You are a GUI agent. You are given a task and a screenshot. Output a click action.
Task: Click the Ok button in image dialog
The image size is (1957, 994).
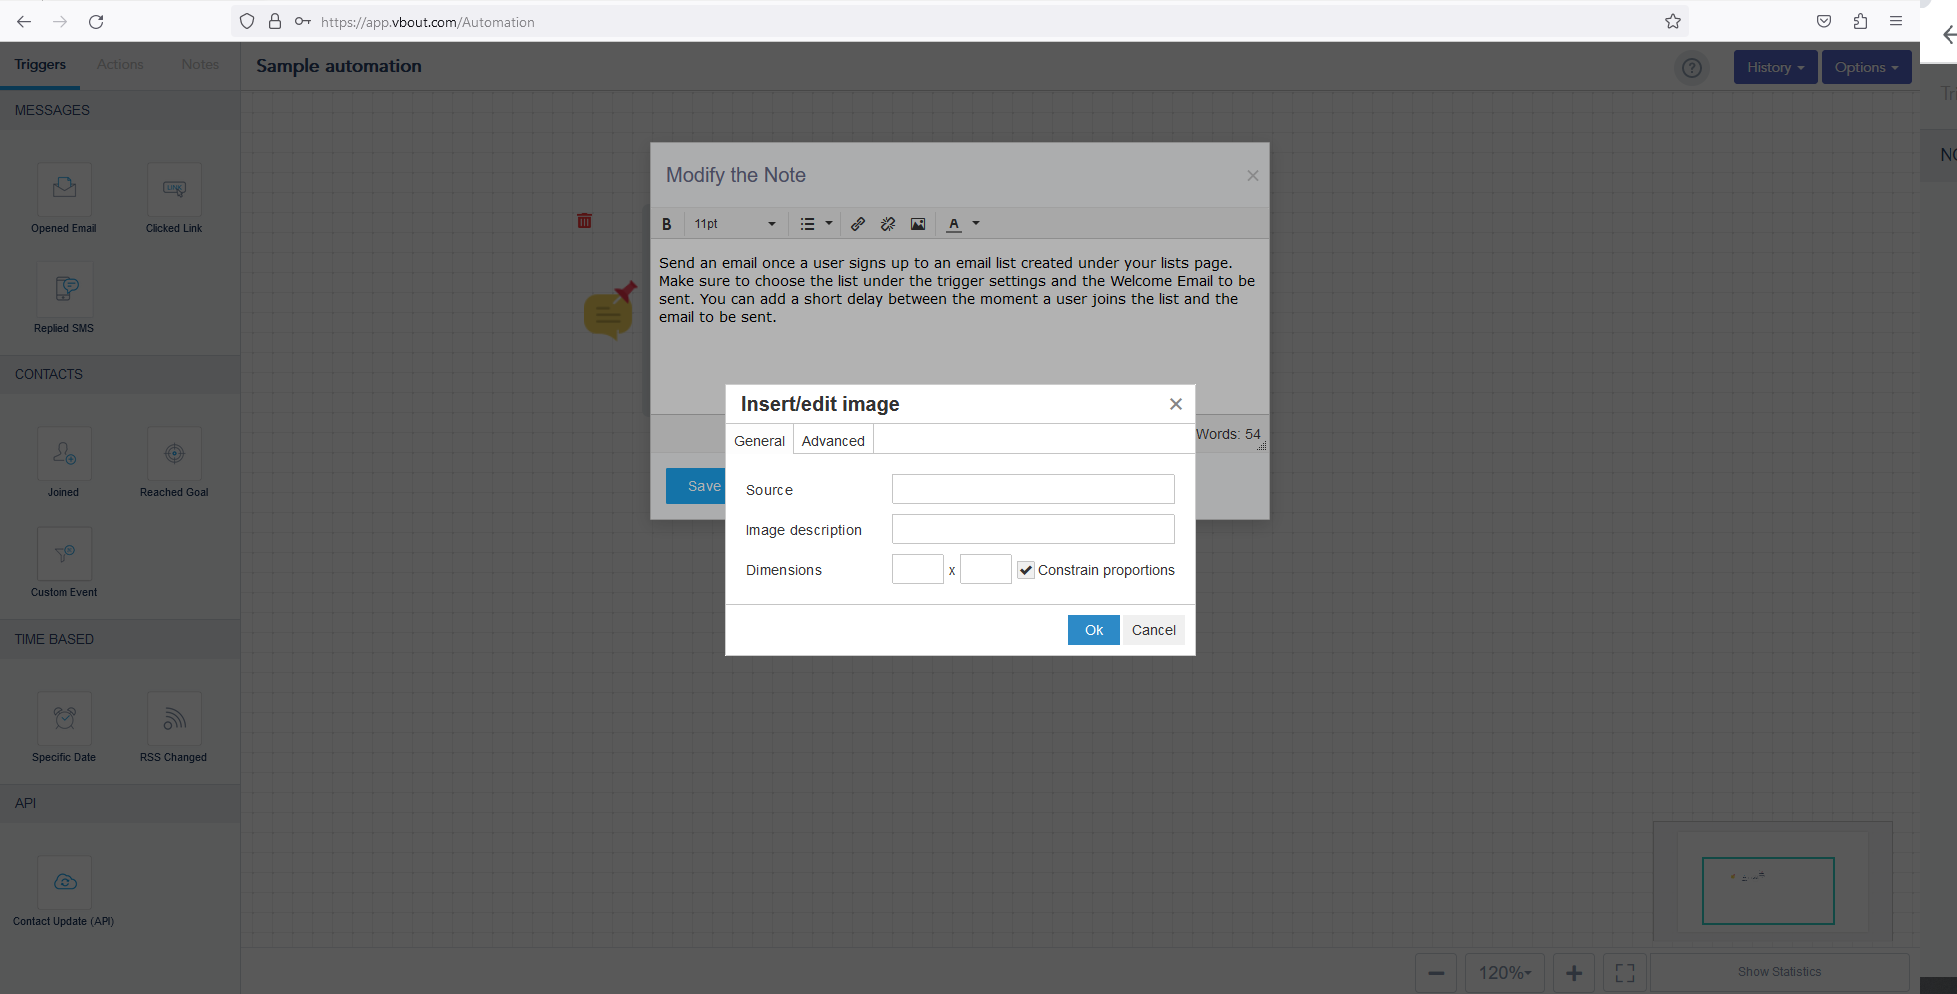click(x=1094, y=630)
